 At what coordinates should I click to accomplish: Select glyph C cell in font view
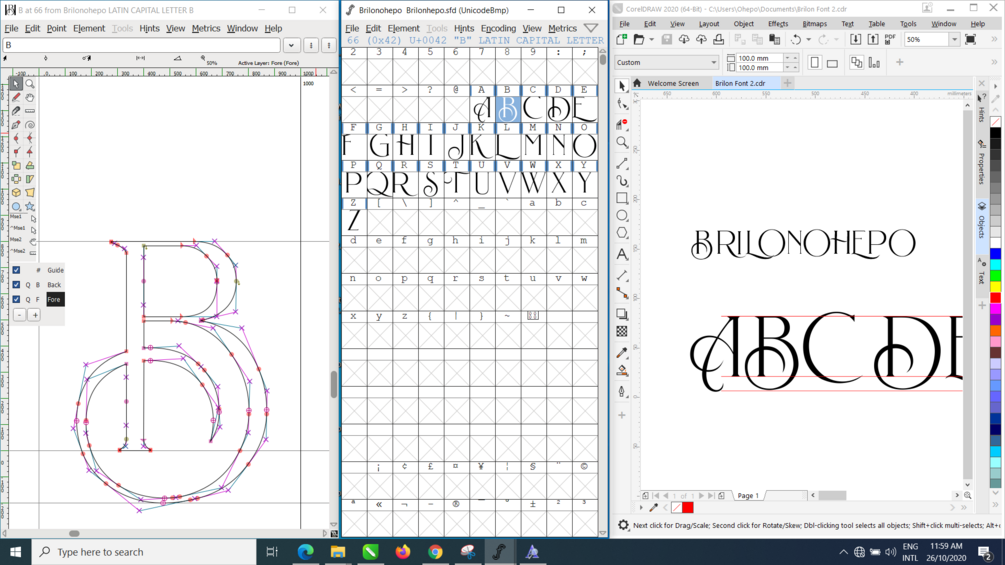tap(533, 108)
